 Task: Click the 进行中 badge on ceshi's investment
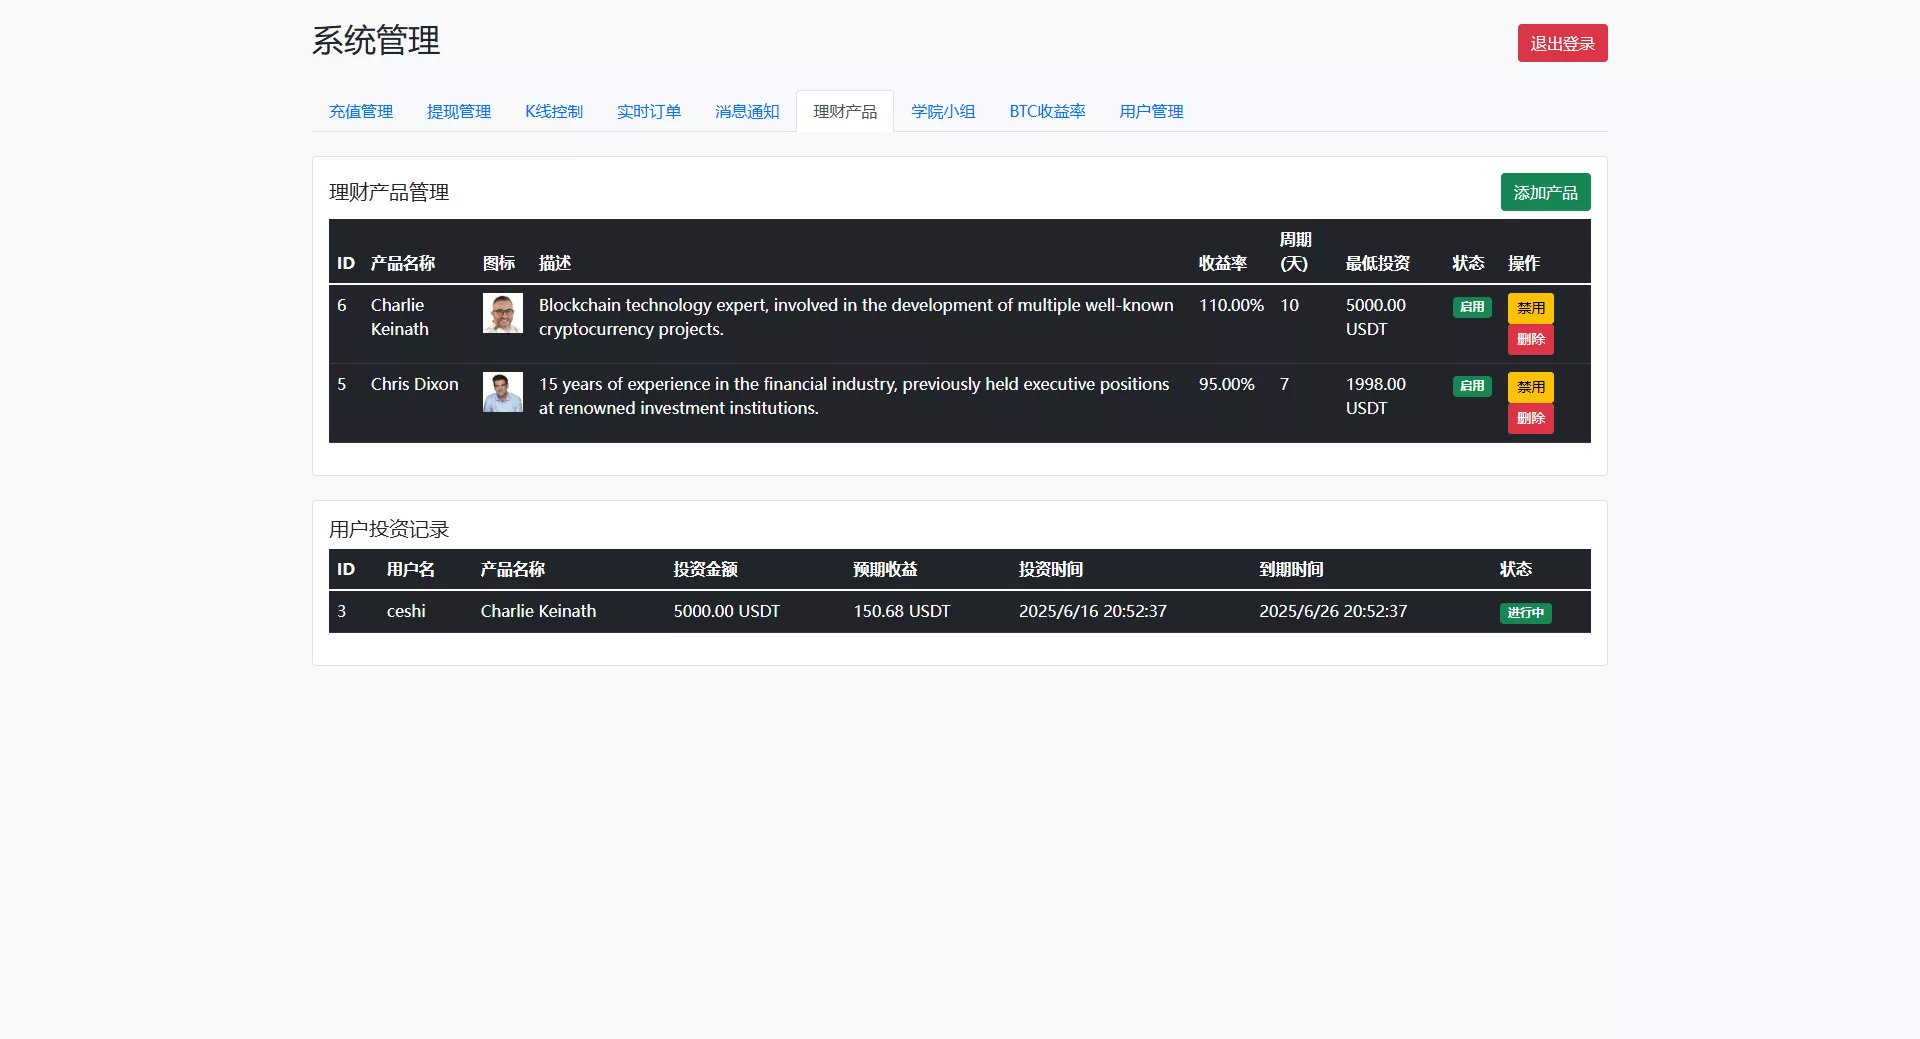click(1525, 613)
